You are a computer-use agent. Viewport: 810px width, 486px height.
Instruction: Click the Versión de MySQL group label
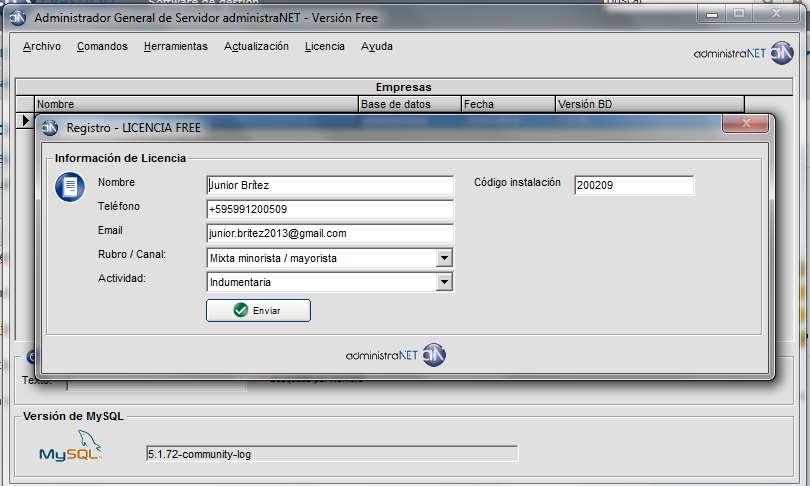click(x=73, y=416)
